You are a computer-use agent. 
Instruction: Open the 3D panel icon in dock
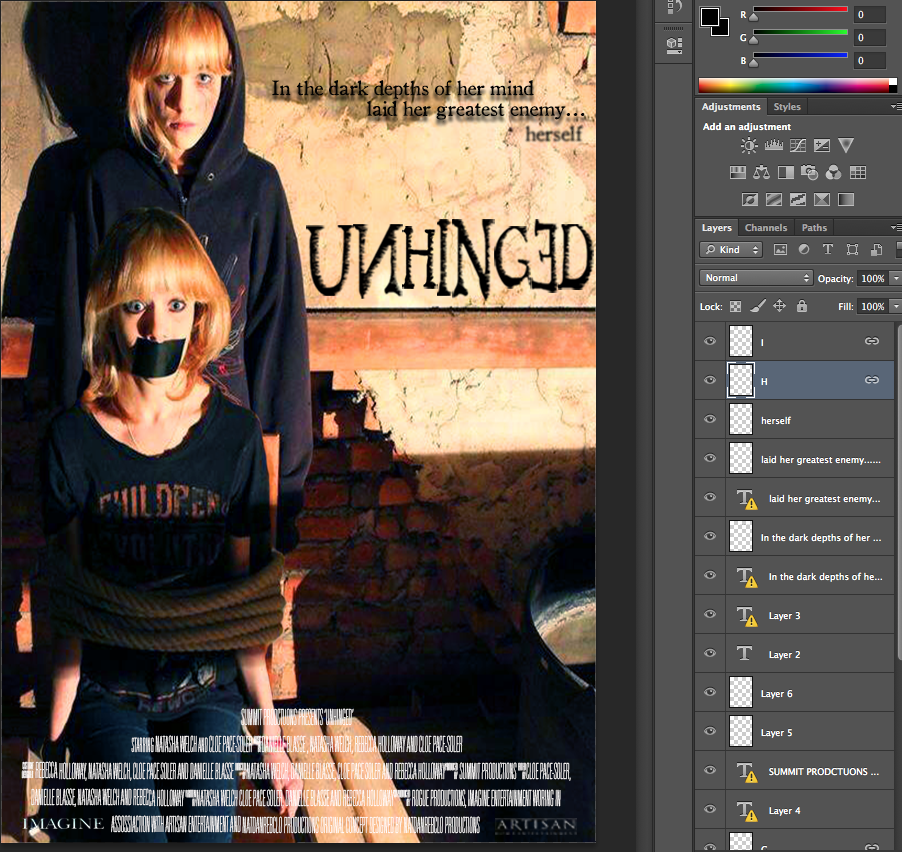tap(674, 45)
